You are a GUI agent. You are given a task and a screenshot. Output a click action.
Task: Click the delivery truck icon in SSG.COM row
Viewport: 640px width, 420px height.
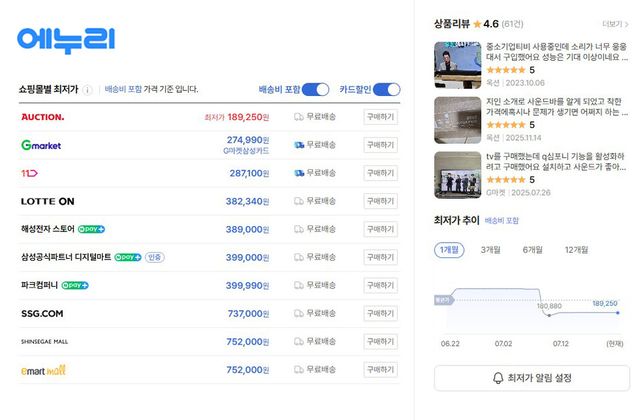coord(299,313)
